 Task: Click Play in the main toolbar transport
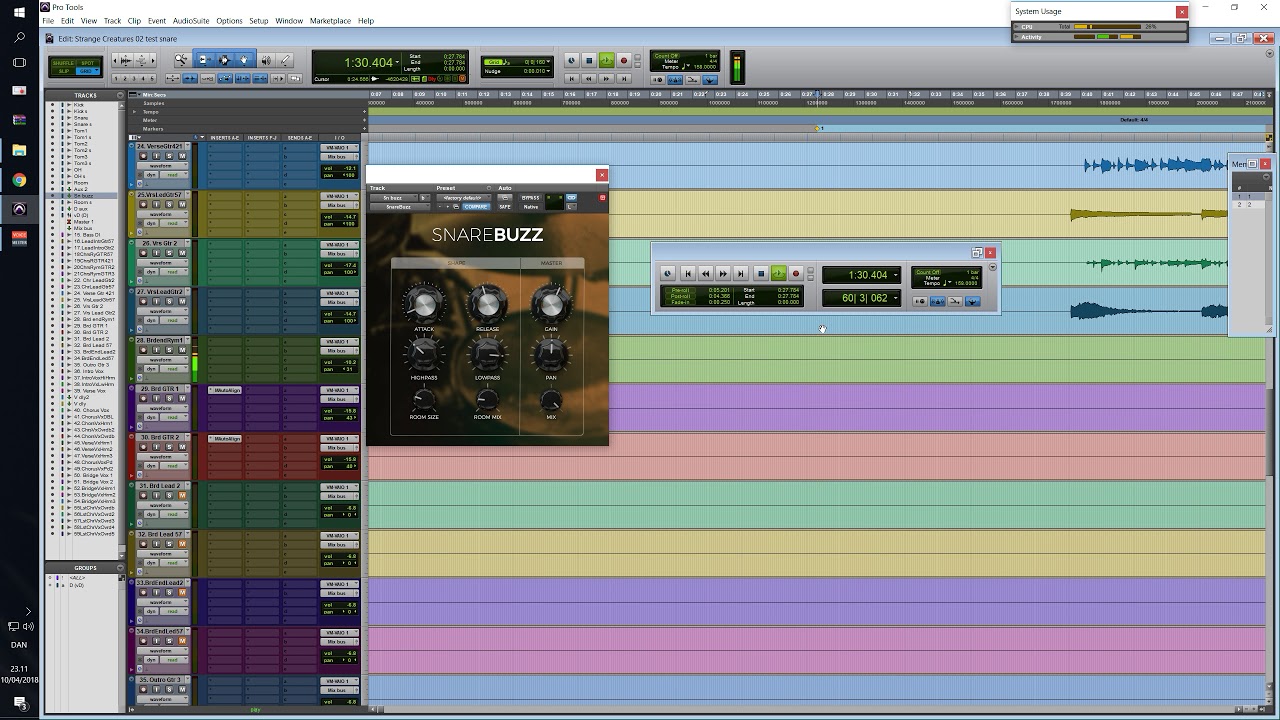click(606, 60)
